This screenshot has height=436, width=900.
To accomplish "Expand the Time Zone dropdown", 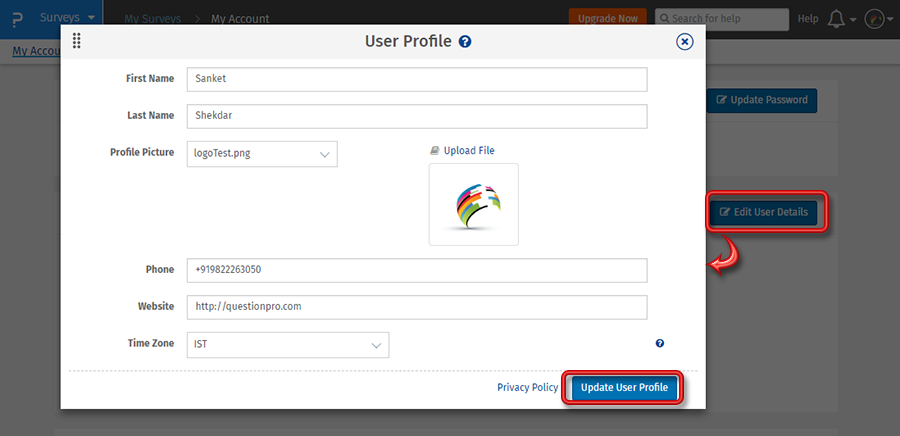I will coord(288,345).
